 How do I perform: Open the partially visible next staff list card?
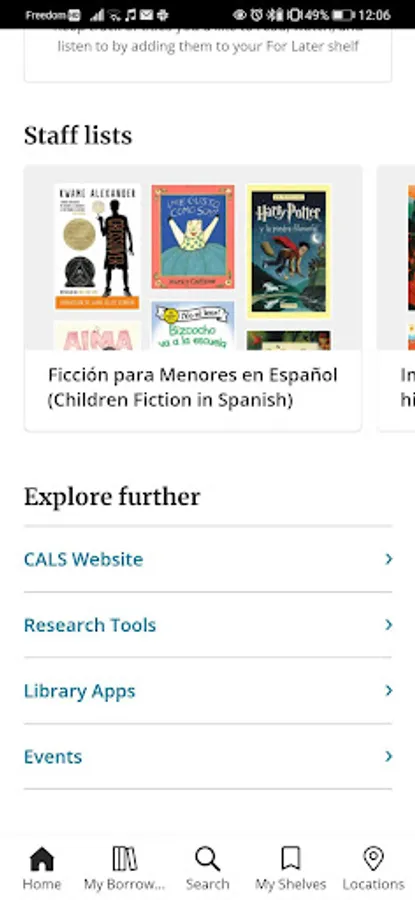point(397,298)
